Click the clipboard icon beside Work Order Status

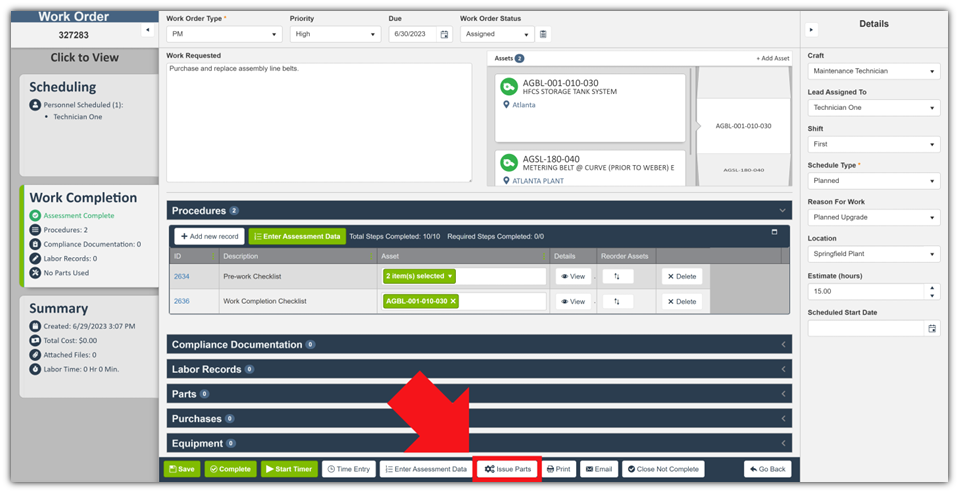(543, 34)
